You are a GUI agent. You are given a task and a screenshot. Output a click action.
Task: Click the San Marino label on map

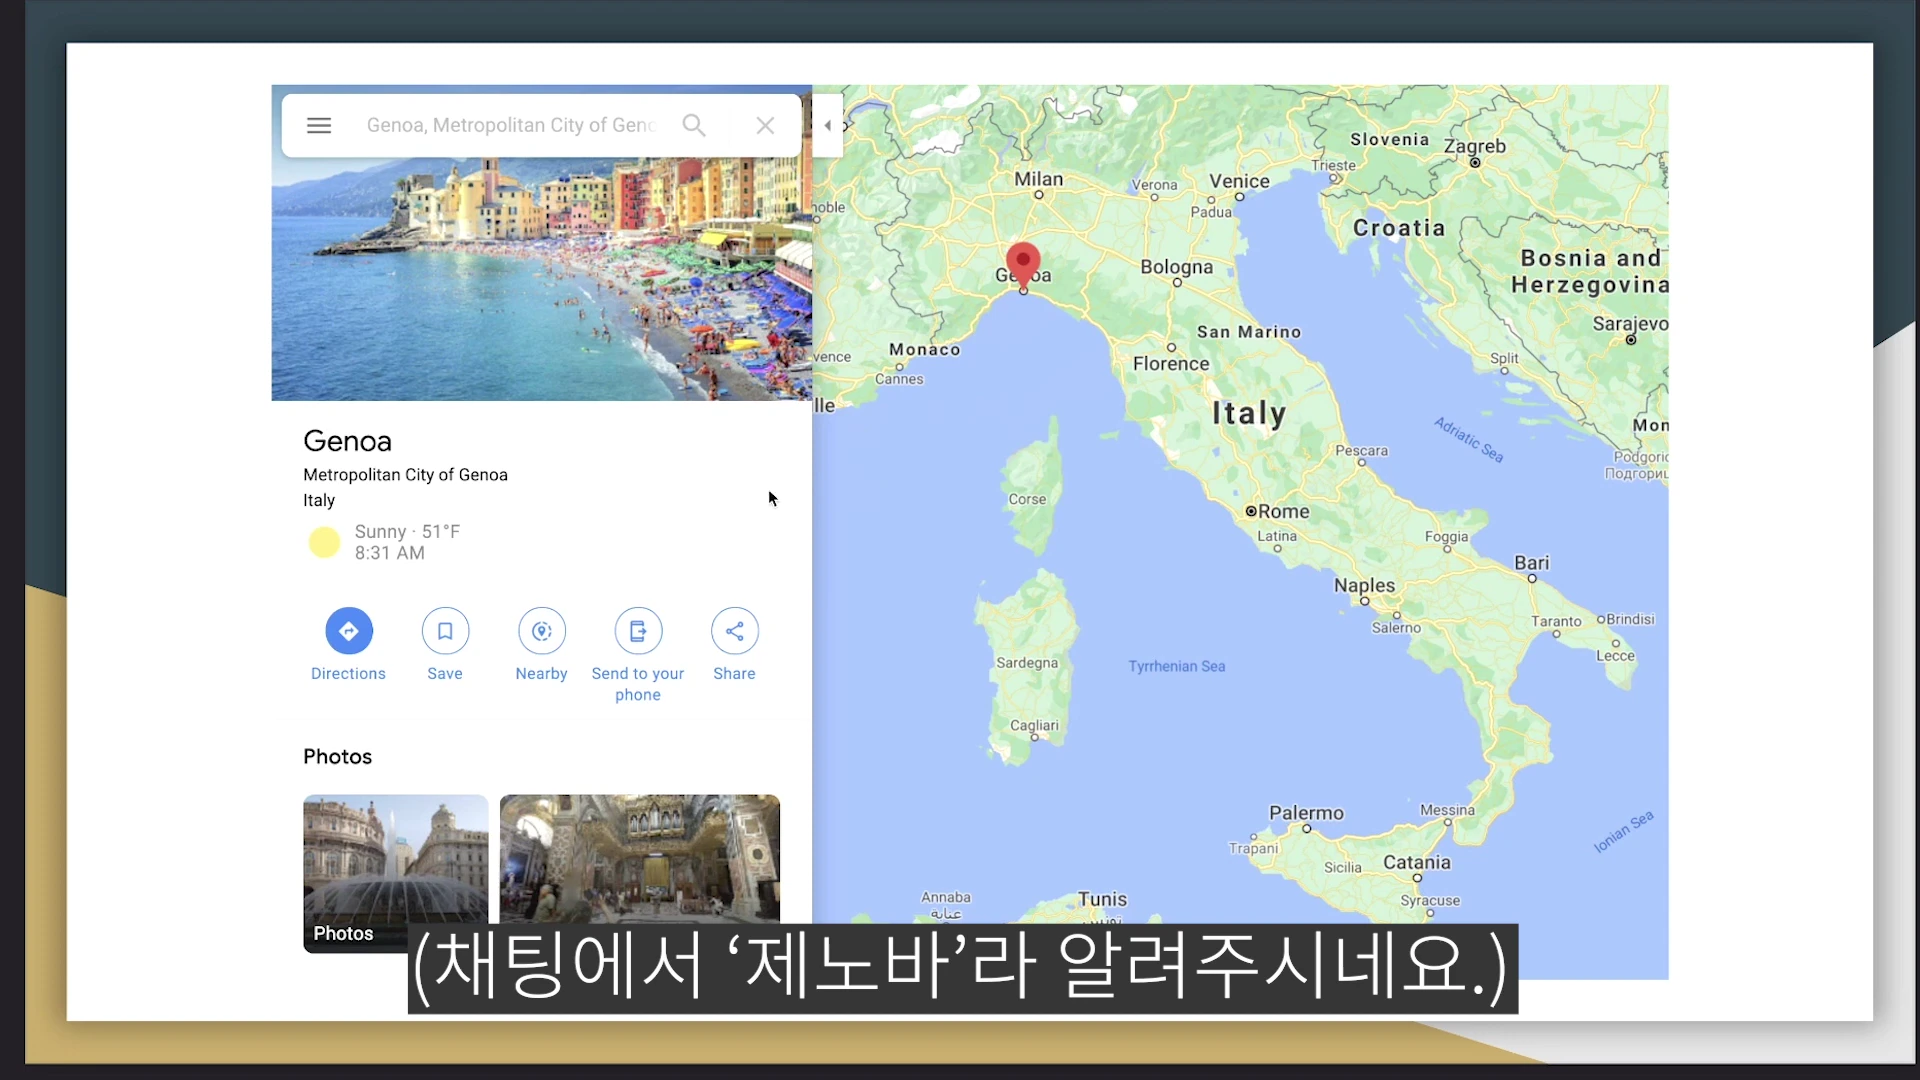[x=1249, y=332]
